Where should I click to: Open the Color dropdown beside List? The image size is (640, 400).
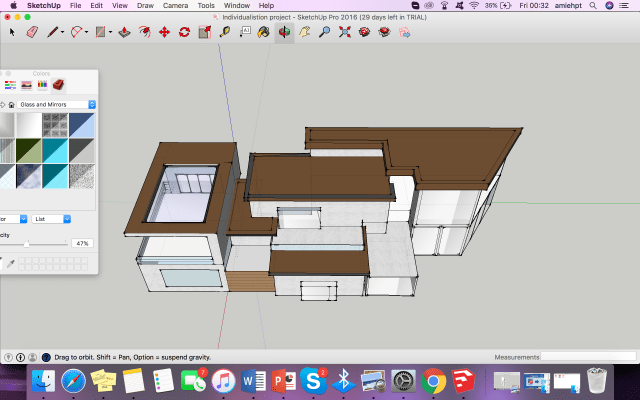pyautogui.click(x=13, y=219)
